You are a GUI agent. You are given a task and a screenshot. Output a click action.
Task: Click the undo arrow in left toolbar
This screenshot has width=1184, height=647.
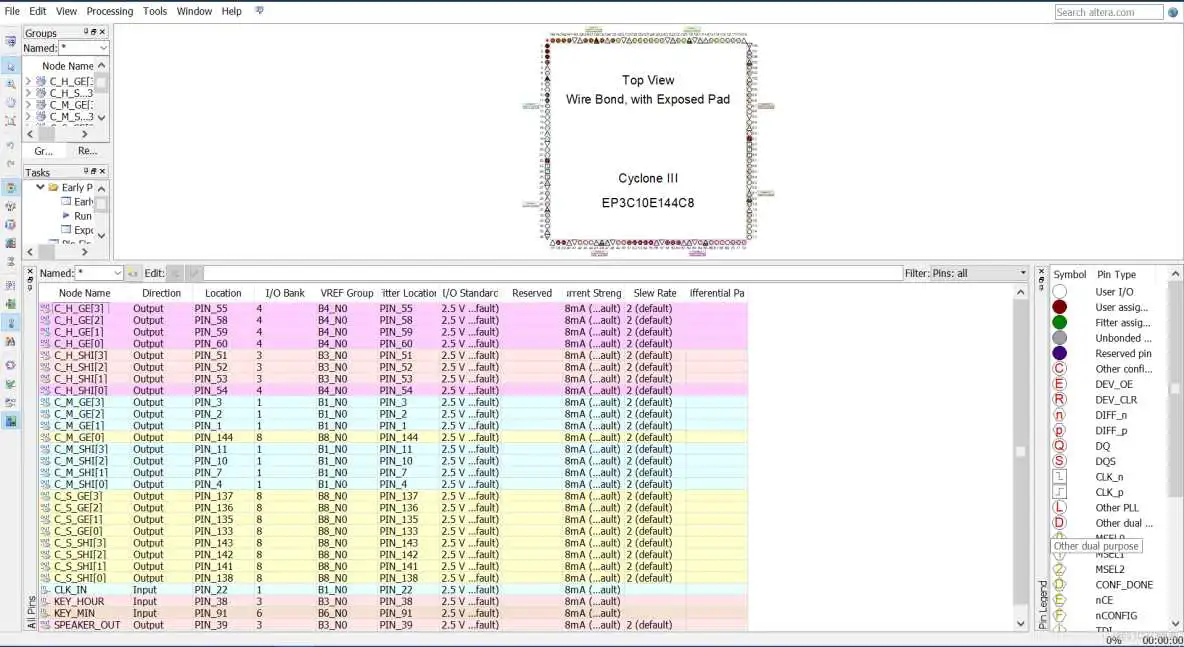pyautogui.click(x=11, y=145)
